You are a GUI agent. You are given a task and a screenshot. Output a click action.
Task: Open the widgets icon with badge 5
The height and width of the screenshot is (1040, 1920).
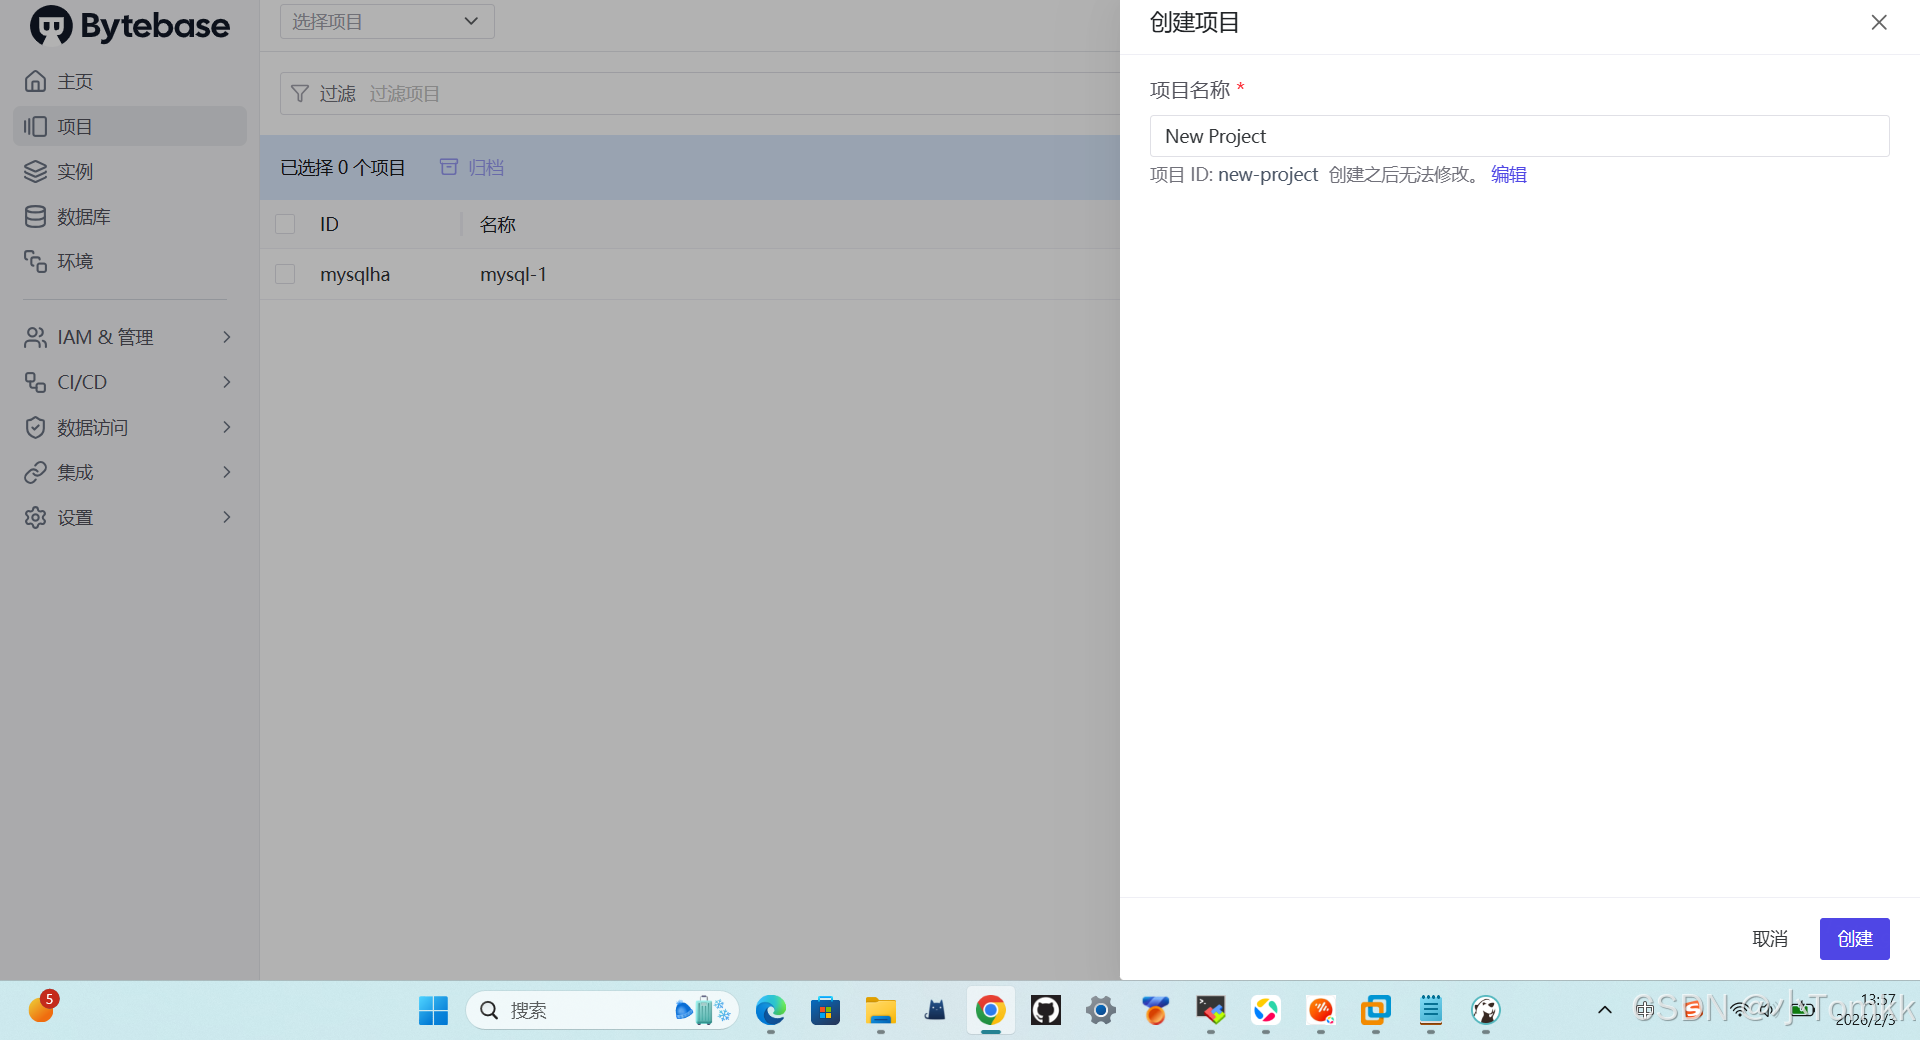42,1007
